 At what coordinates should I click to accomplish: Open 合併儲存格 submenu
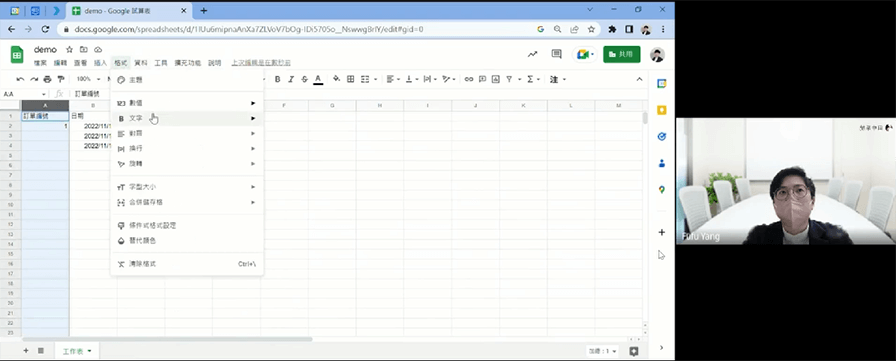pos(186,202)
